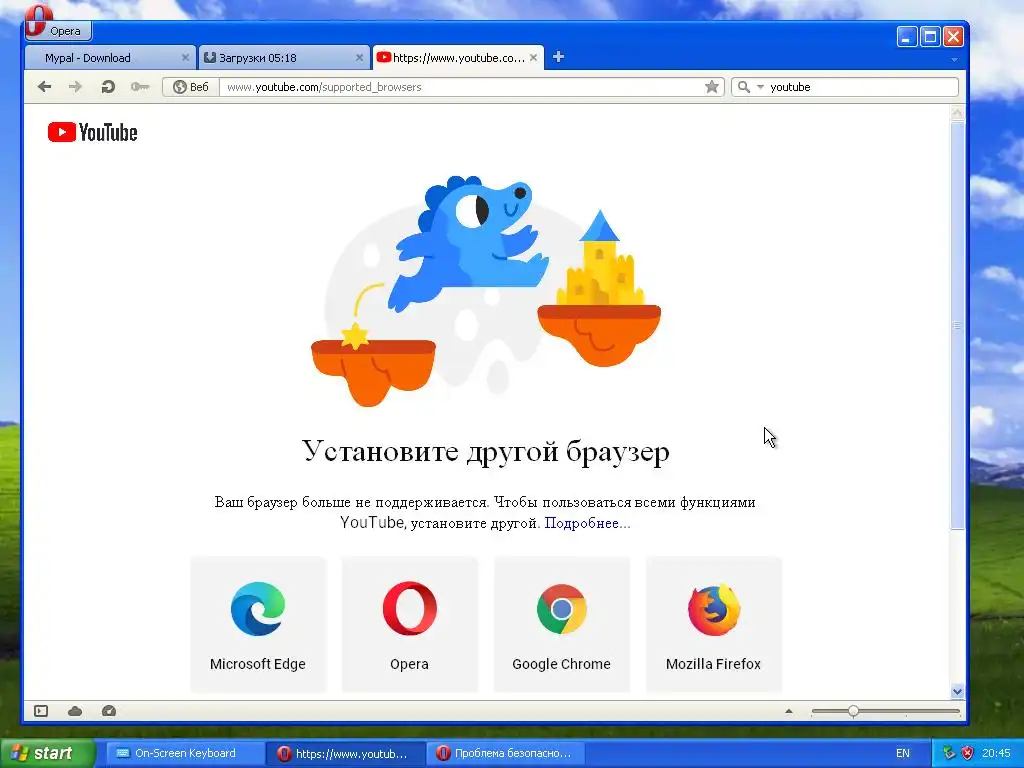Screen dimensions: 1024x768
Task: Click the page vertical scrollbar thumb
Action: coord(957,325)
